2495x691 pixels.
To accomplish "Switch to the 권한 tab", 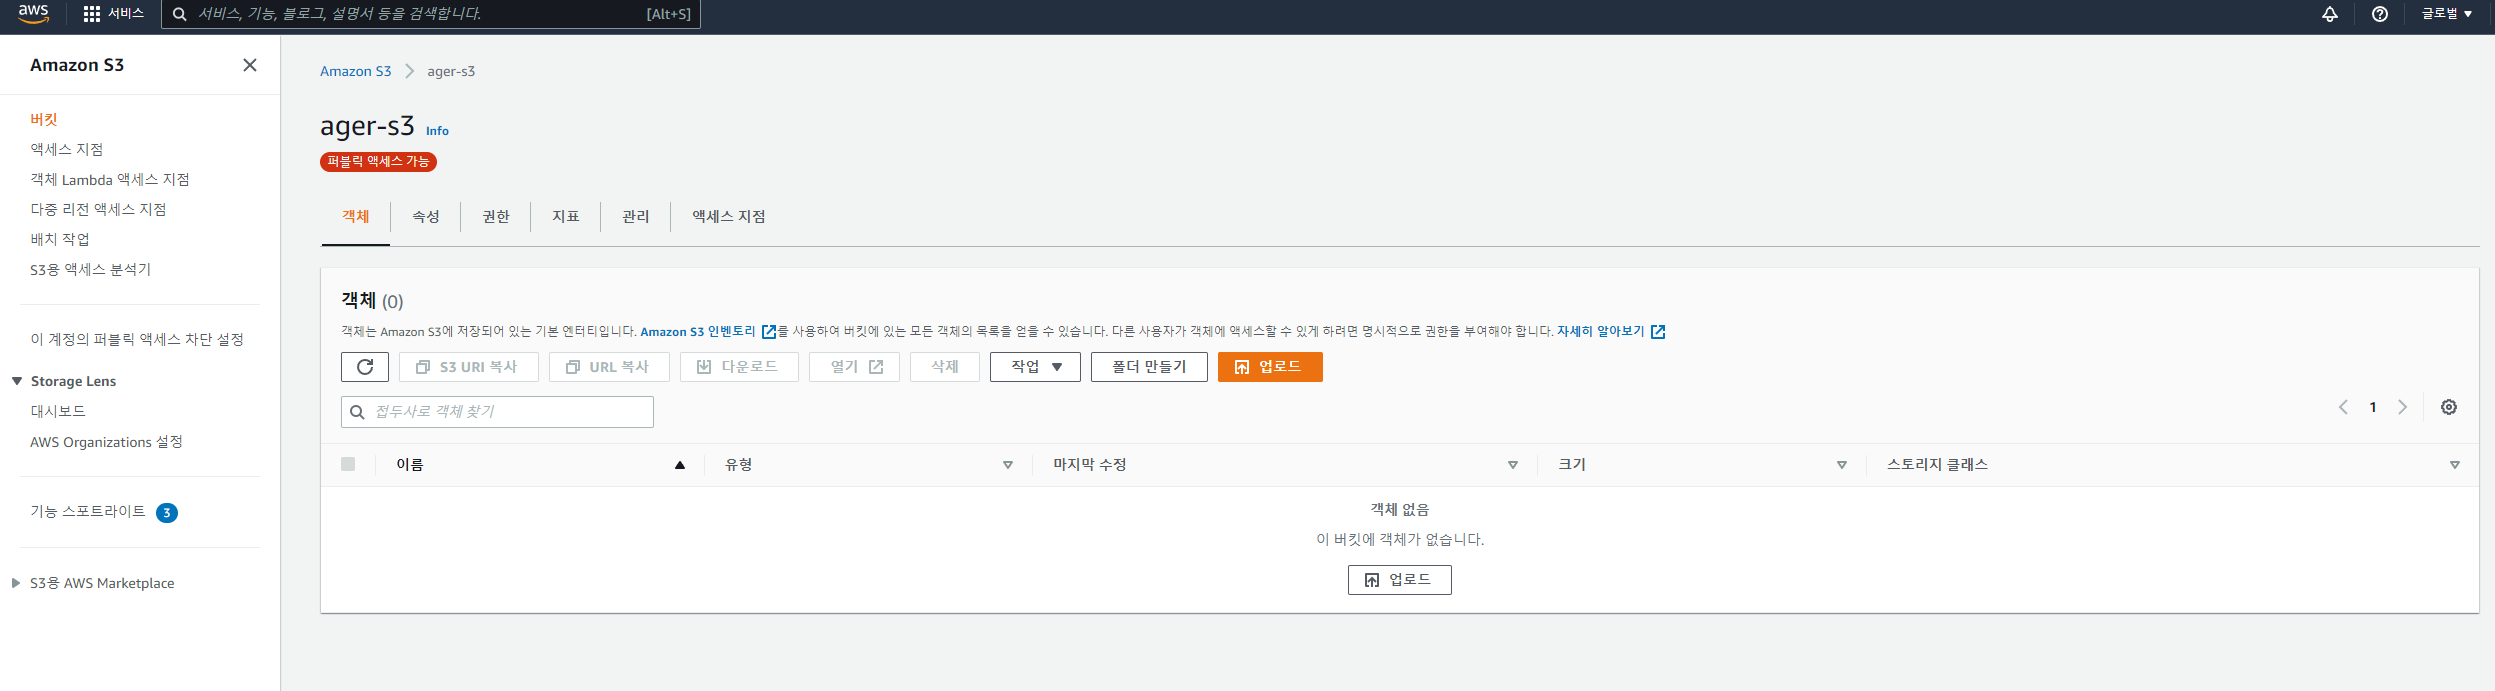I will 496,217.
